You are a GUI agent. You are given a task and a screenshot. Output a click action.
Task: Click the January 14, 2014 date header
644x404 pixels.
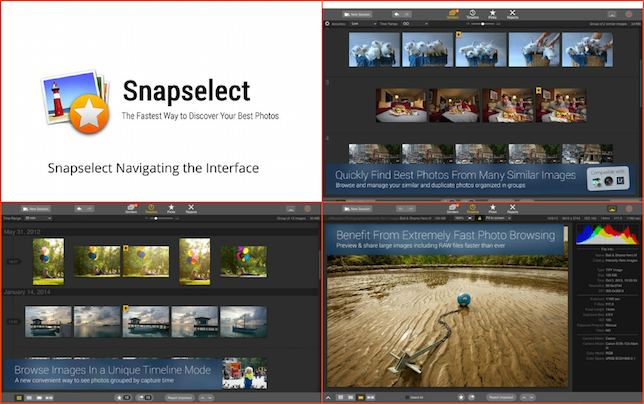pos(27,292)
